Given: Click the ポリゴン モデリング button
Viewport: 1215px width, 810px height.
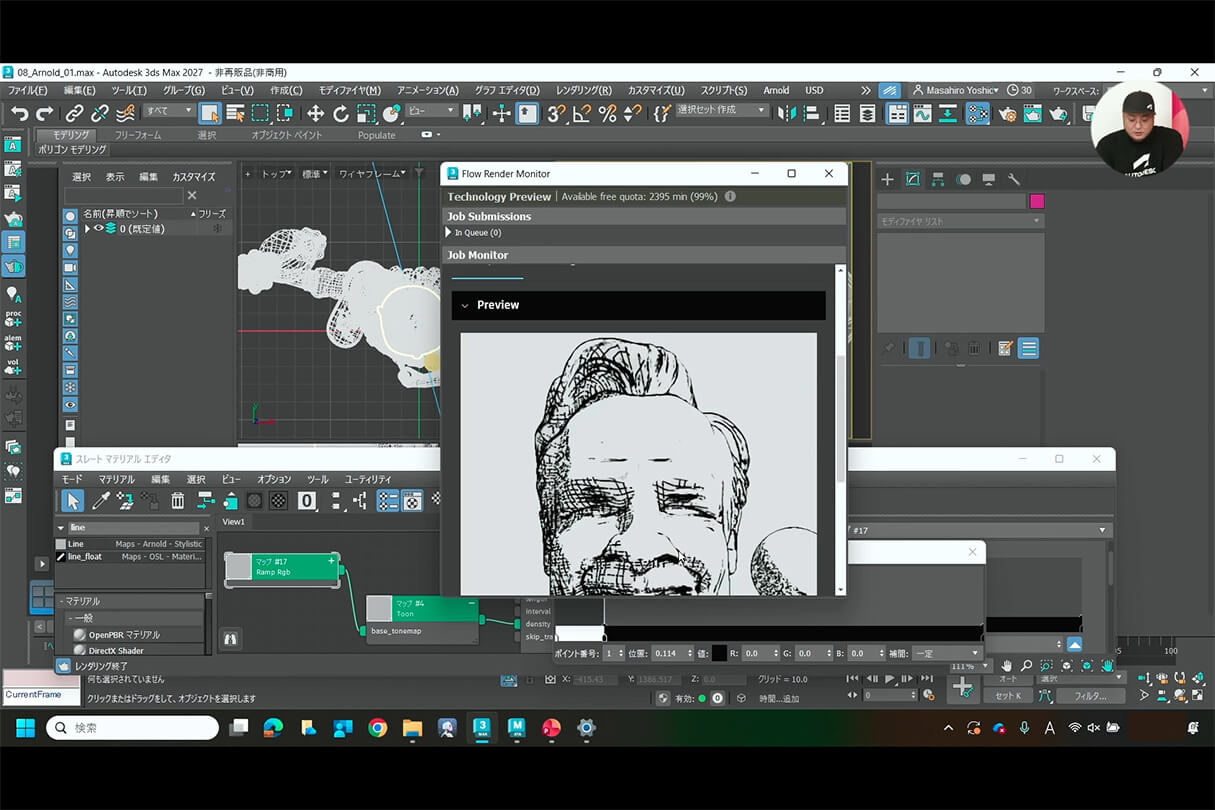Looking at the screenshot, I should tap(72, 149).
